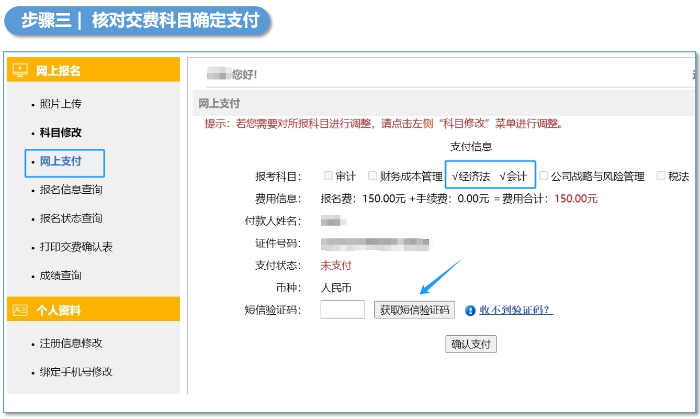Open 绑定手机号修改 page

pyautogui.click(x=76, y=372)
